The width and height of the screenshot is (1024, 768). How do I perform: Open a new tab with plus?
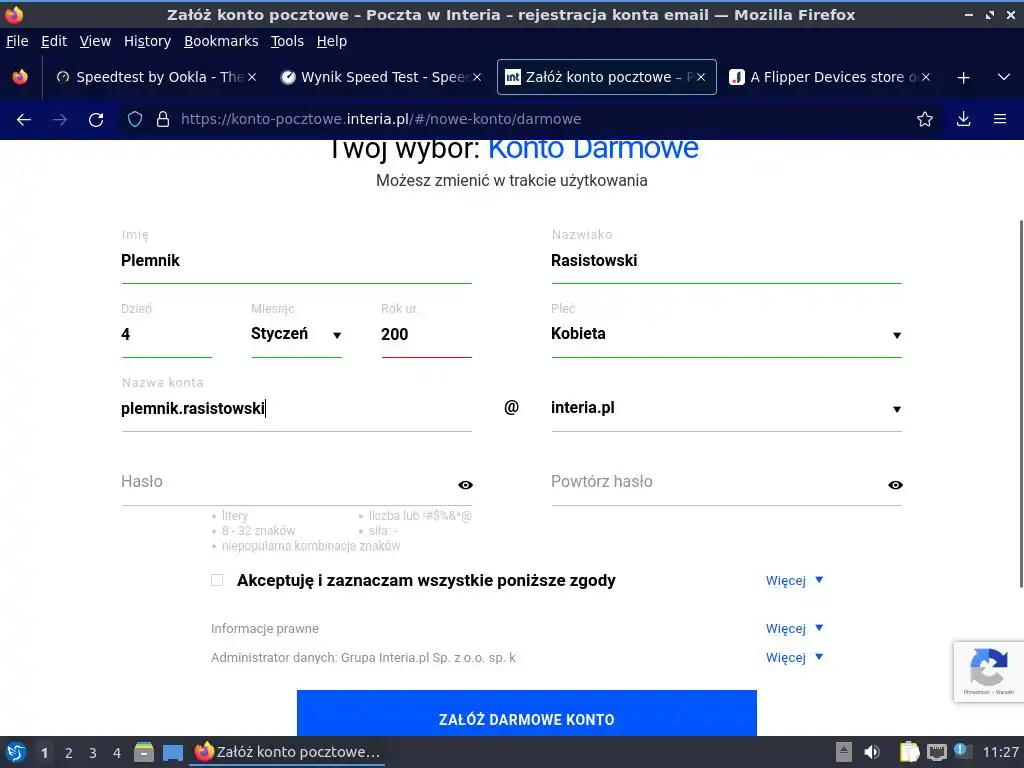pyautogui.click(x=963, y=78)
